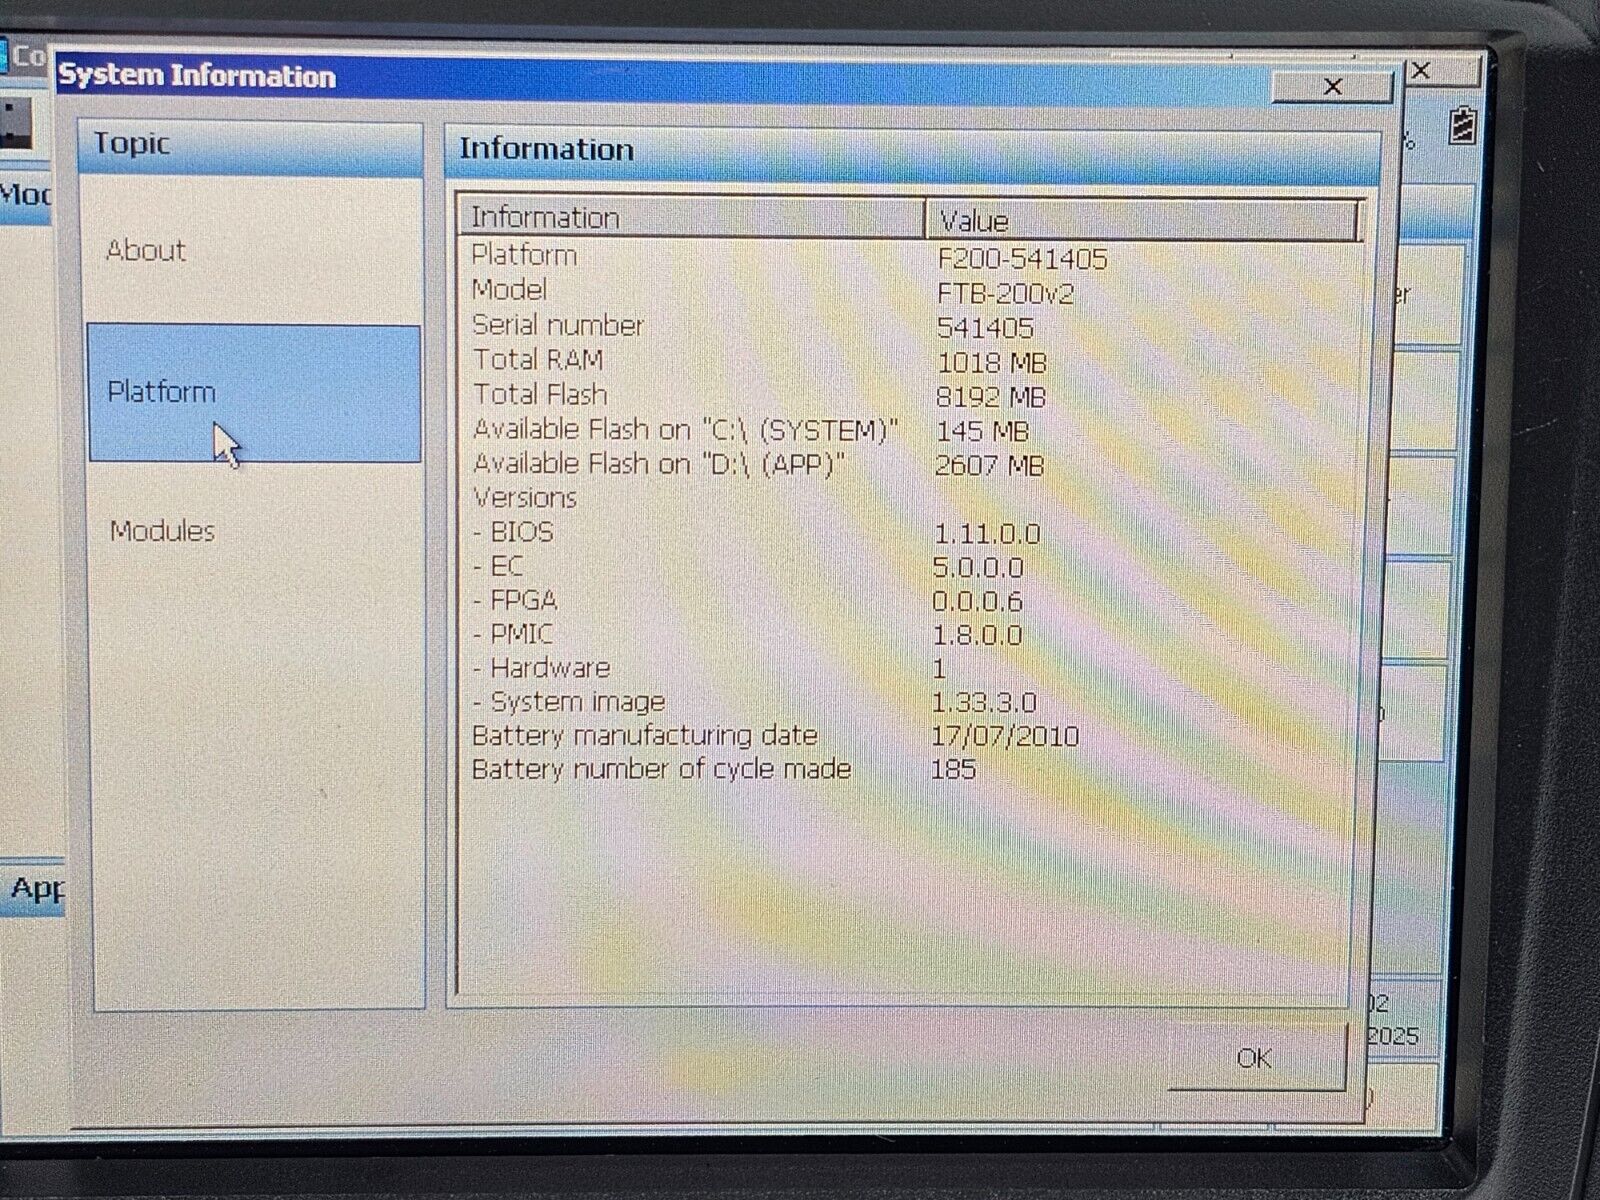Select the About topic
Screen dimensions: 1600x1200
[148, 252]
